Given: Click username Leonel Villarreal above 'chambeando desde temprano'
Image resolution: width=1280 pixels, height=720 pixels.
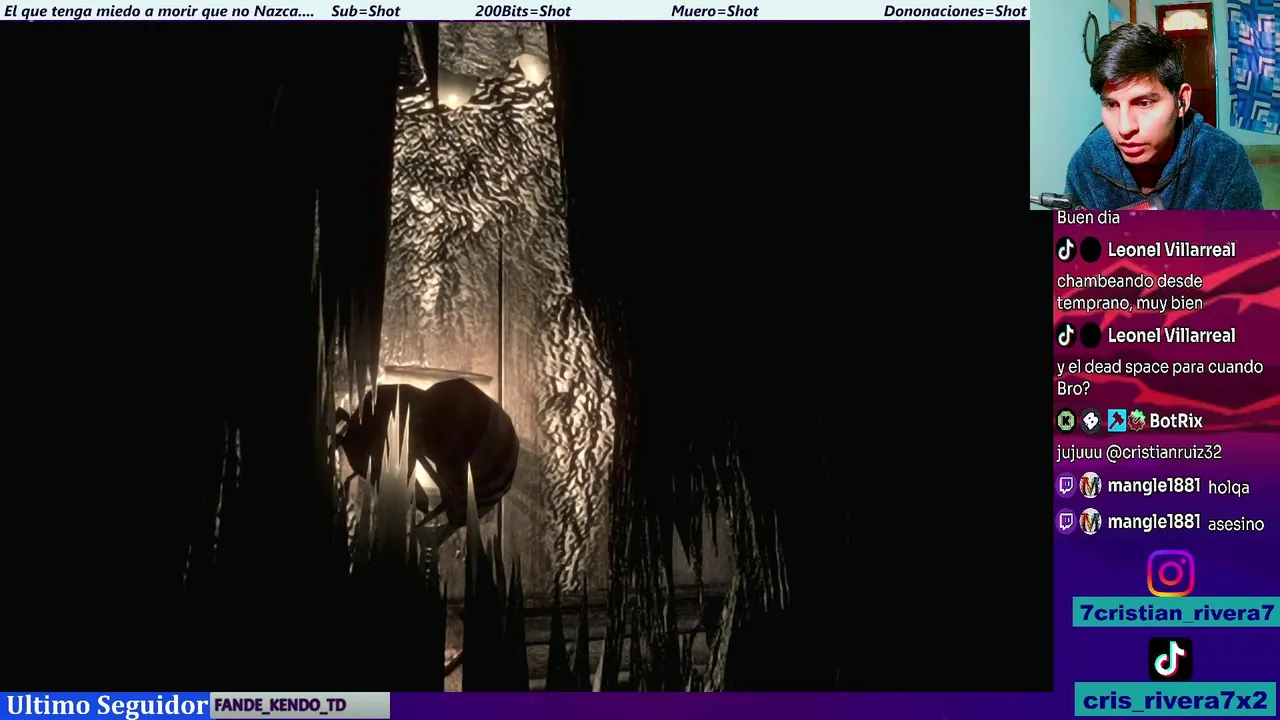Looking at the screenshot, I should (x=1171, y=250).
